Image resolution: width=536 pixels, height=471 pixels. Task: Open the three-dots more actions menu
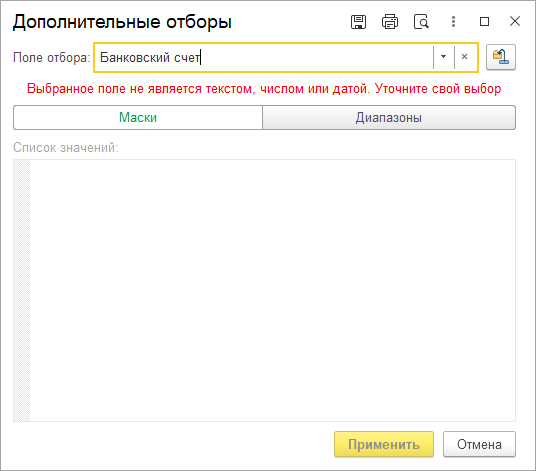tap(453, 22)
